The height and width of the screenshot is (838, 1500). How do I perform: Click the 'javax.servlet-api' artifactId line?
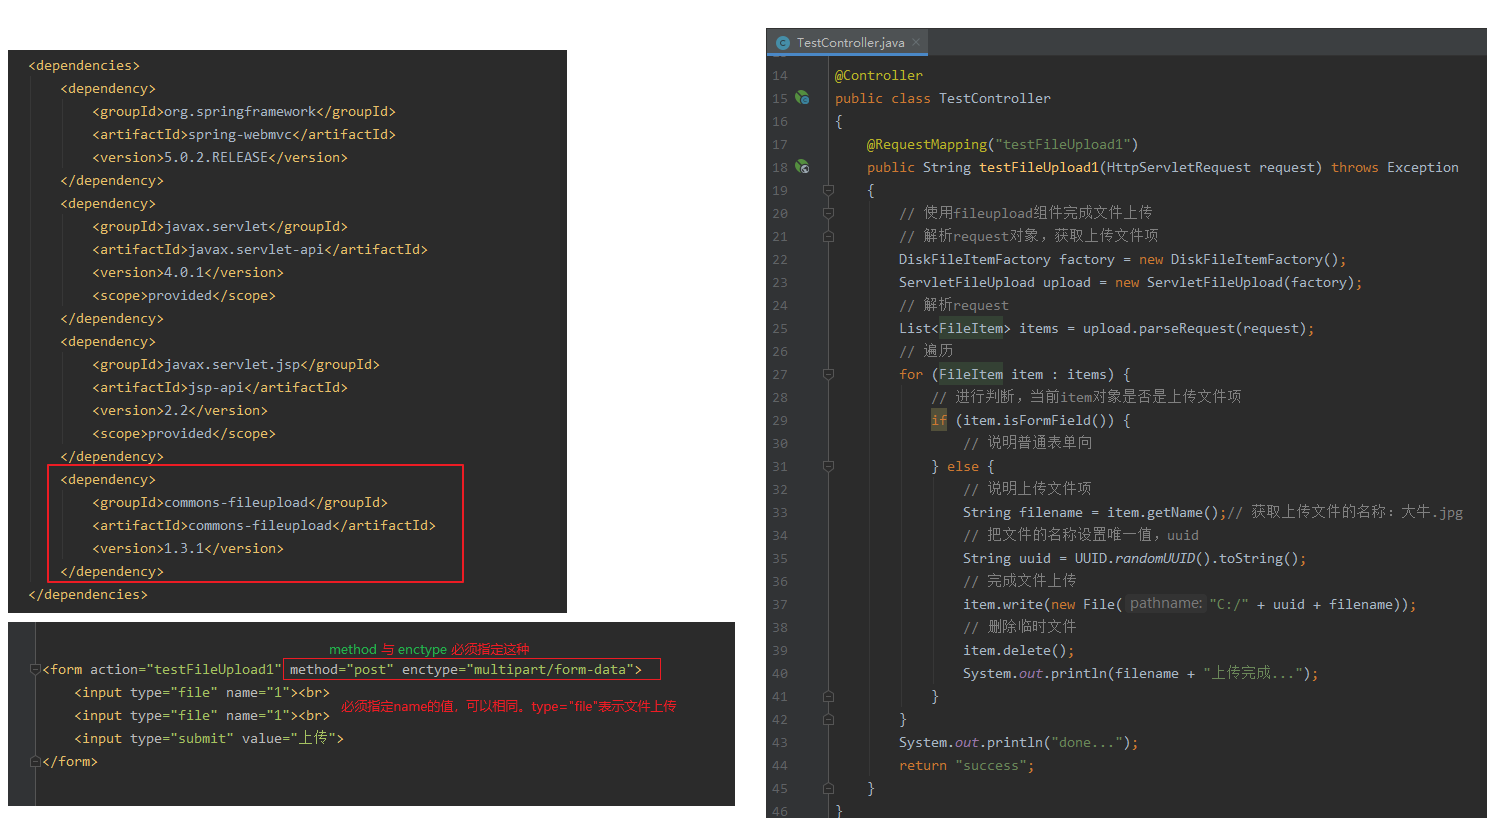(x=260, y=249)
